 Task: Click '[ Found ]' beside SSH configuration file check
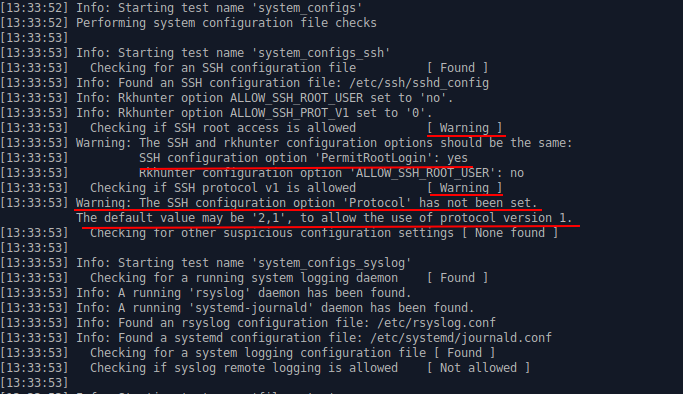point(457,67)
